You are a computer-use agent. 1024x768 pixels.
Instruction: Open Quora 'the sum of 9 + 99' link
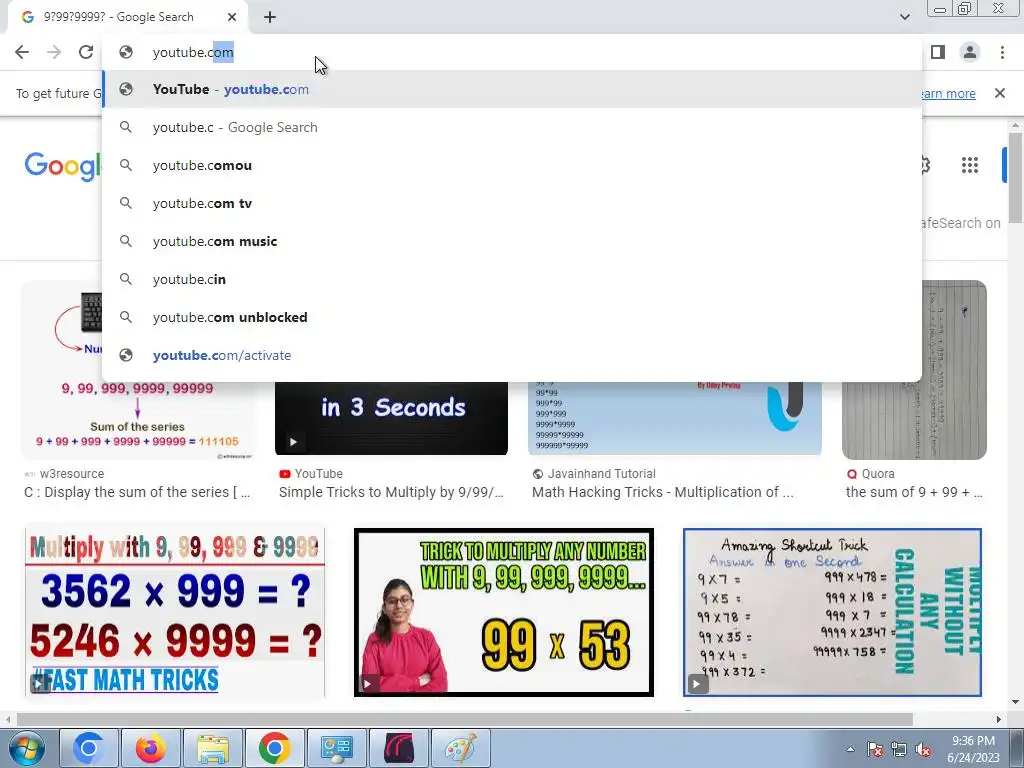click(914, 492)
